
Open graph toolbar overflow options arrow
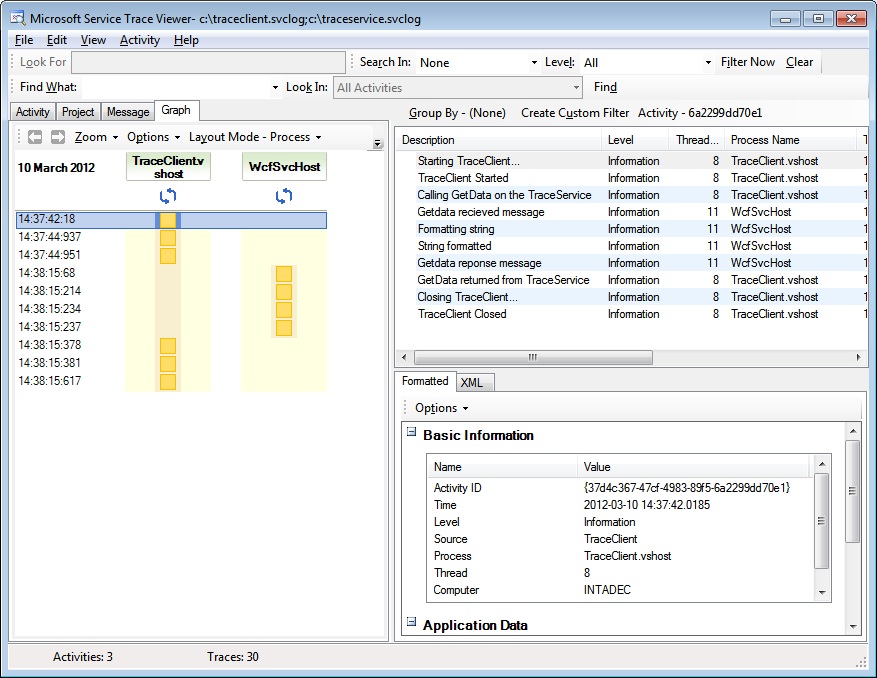pyautogui.click(x=378, y=144)
